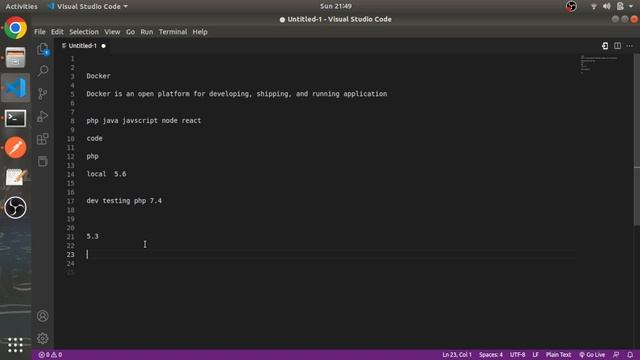This screenshot has height=360, width=640.
Task: Launch Google Chrome from the dock
Action: [16, 28]
